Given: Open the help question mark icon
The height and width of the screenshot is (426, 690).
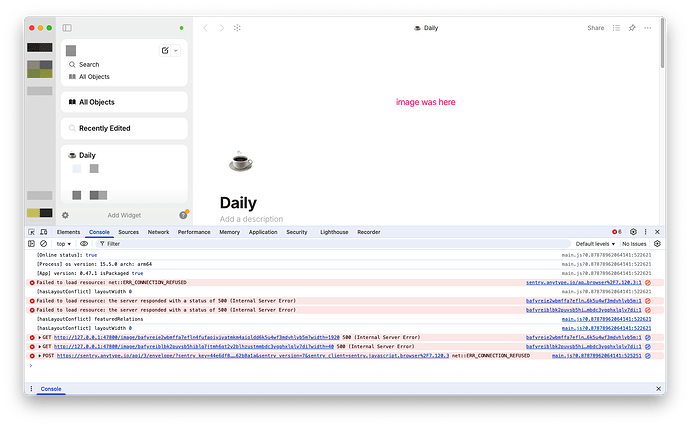Looking at the screenshot, I should (x=183, y=215).
